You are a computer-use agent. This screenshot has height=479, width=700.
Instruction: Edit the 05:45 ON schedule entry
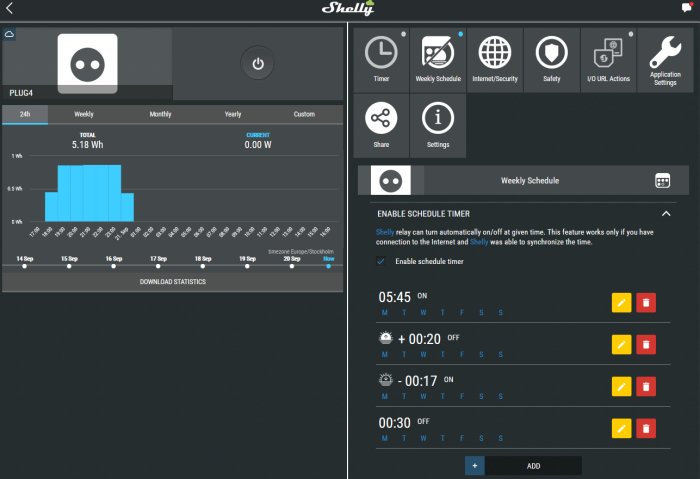[x=621, y=303]
